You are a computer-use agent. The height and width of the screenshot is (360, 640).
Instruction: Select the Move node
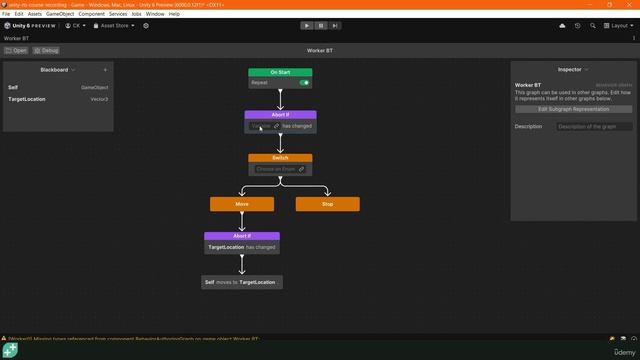[242, 204]
